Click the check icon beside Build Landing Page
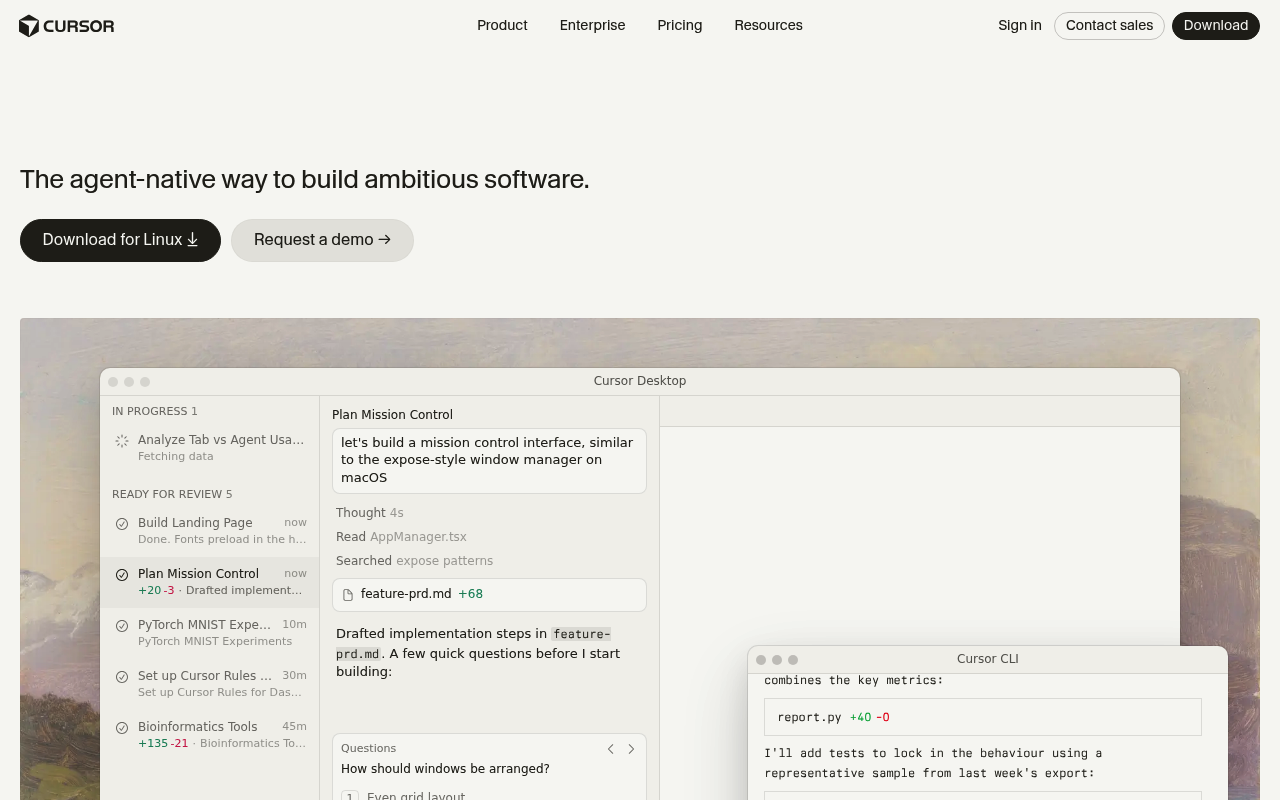 coord(122,524)
